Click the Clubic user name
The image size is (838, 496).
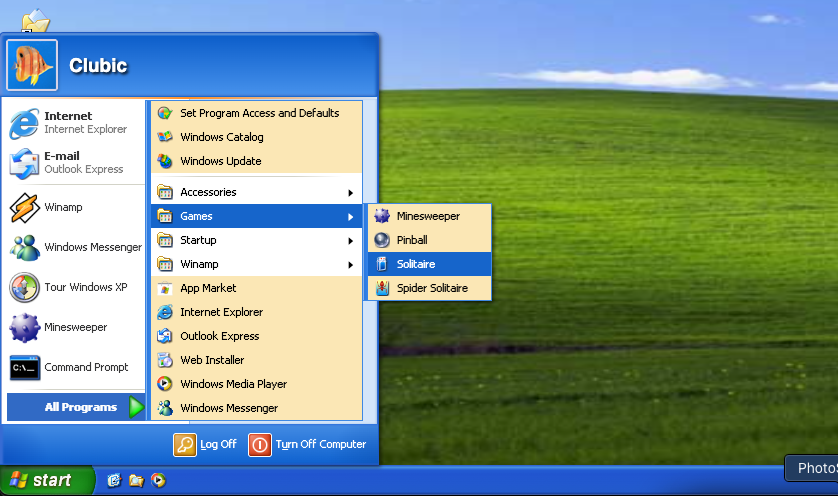pyautogui.click(x=98, y=66)
